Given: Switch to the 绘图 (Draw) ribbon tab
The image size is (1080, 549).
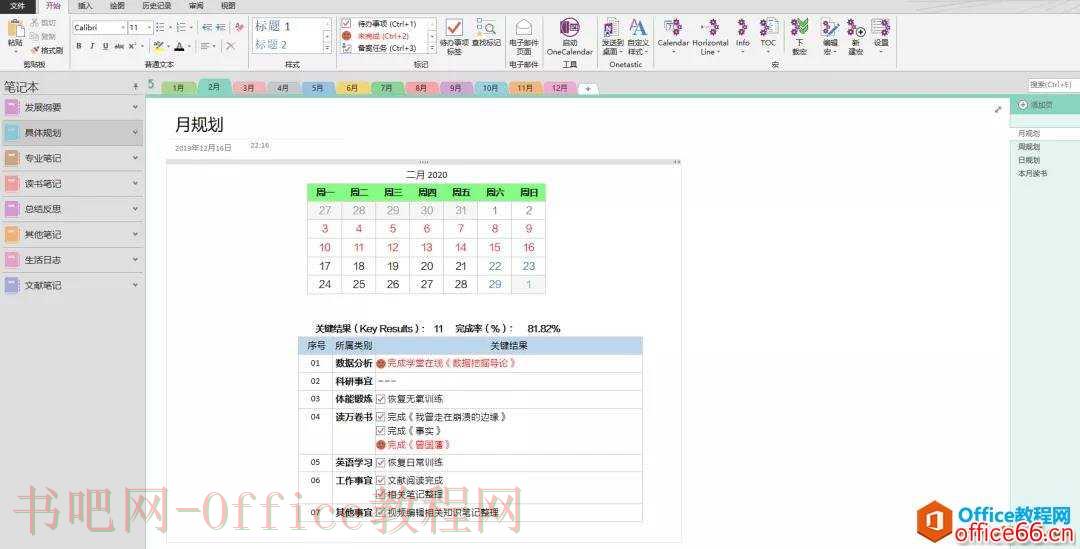Looking at the screenshot, I should coord(118,6).
